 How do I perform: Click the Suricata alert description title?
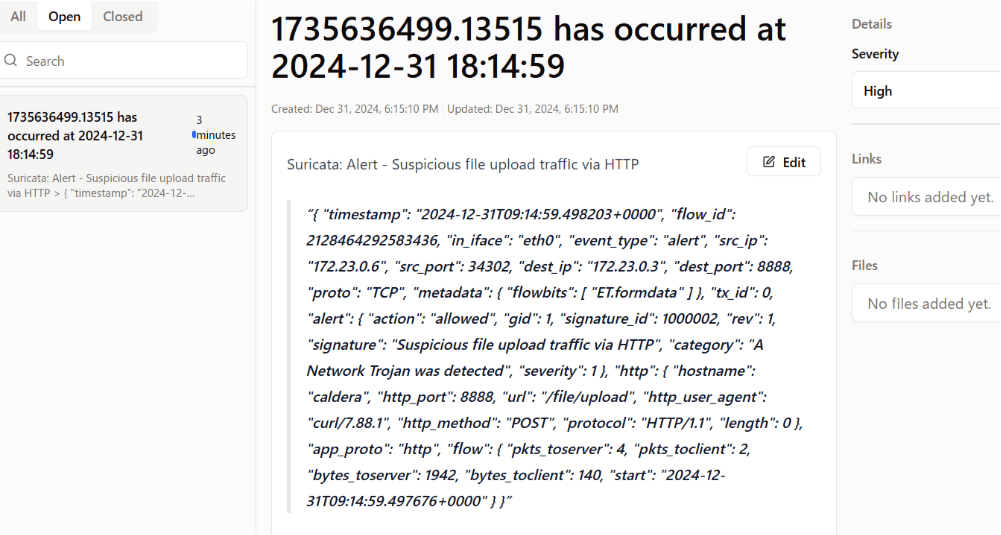462,164
